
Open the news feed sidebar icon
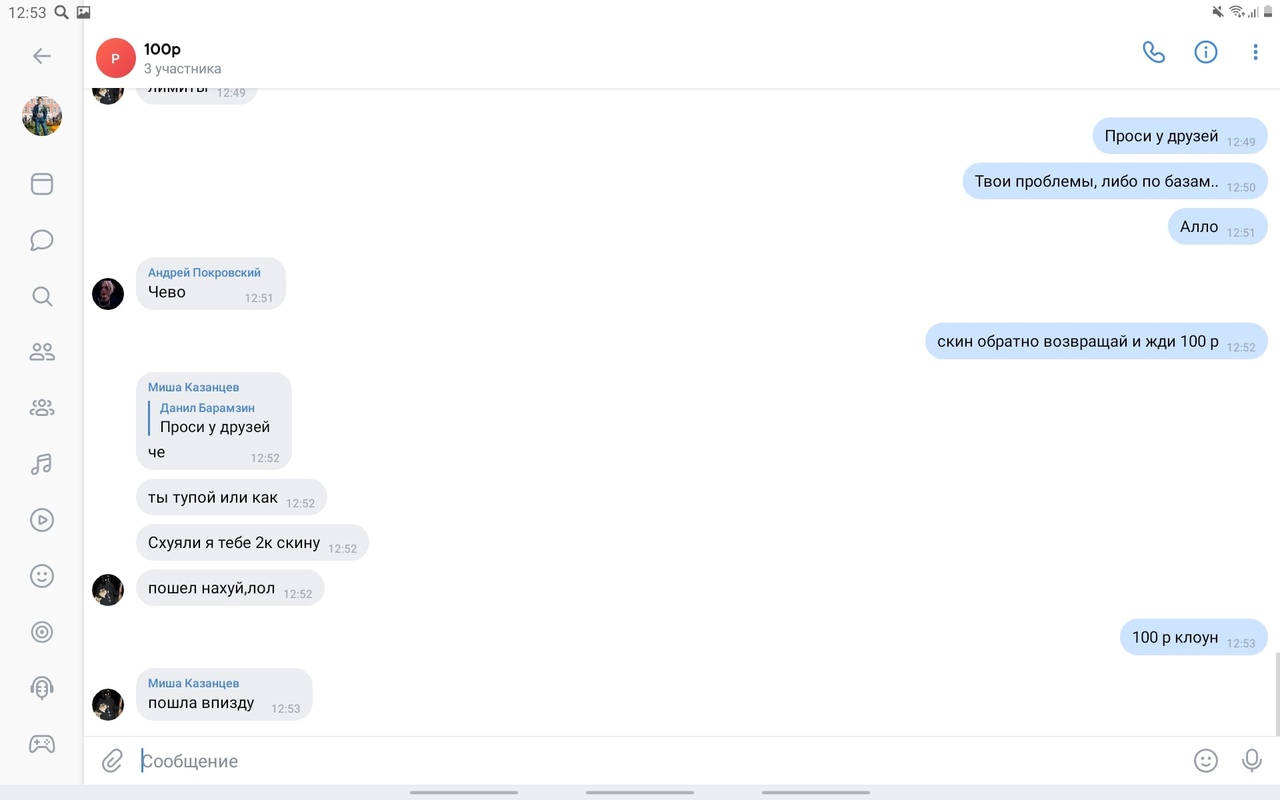tap(42, 184)
